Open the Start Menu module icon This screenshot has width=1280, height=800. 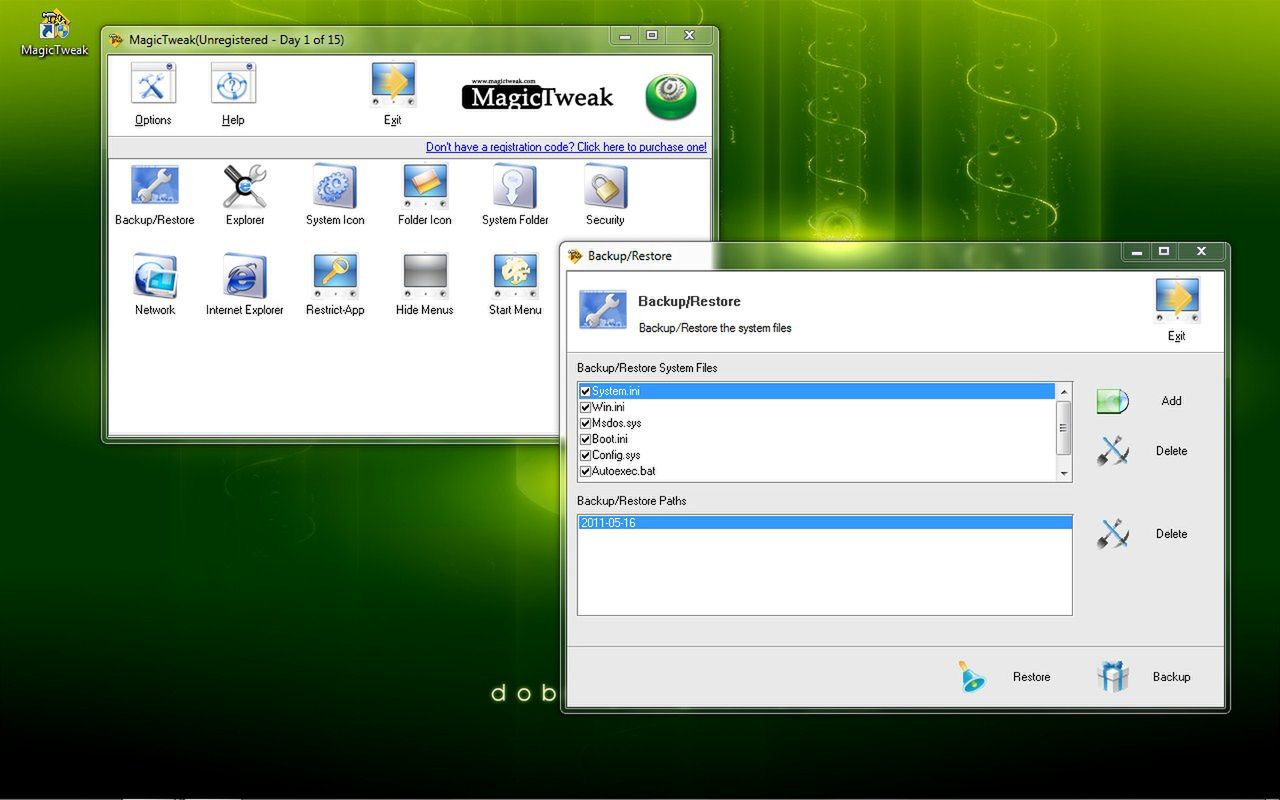click(x=515, y=276)
